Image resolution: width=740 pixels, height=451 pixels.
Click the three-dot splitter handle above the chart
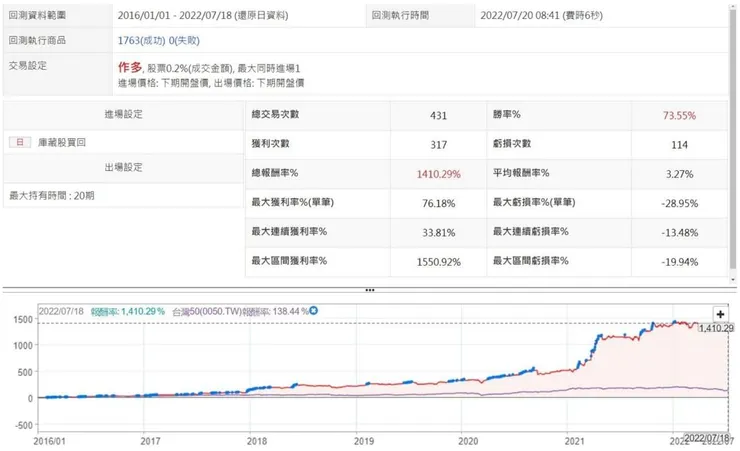coord(370,290)
